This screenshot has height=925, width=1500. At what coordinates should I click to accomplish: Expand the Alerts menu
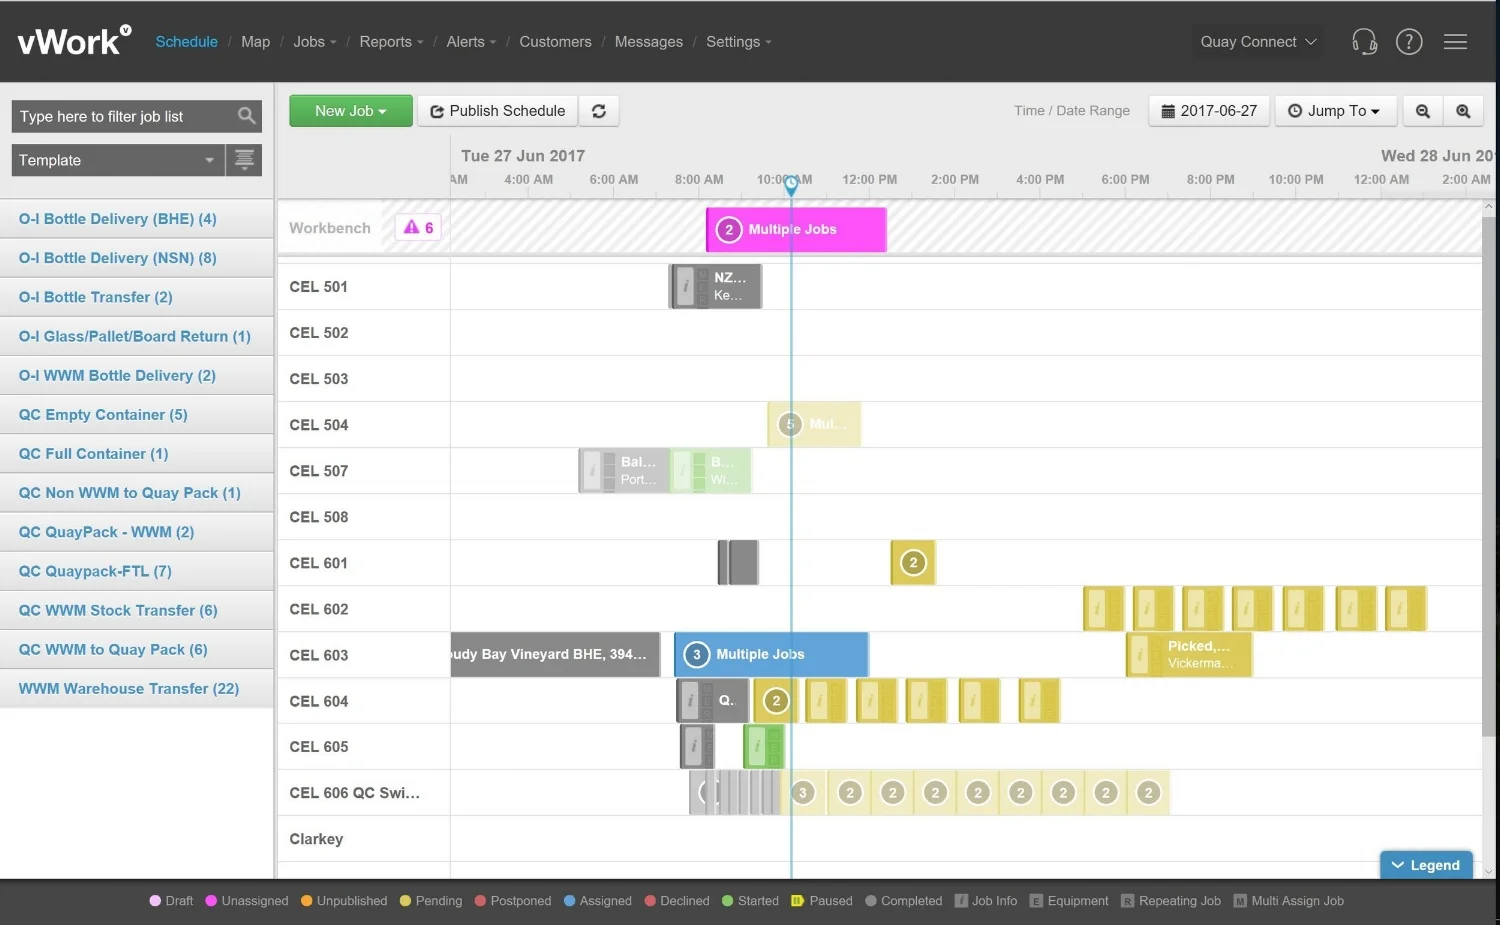click(x=471, y=42)
